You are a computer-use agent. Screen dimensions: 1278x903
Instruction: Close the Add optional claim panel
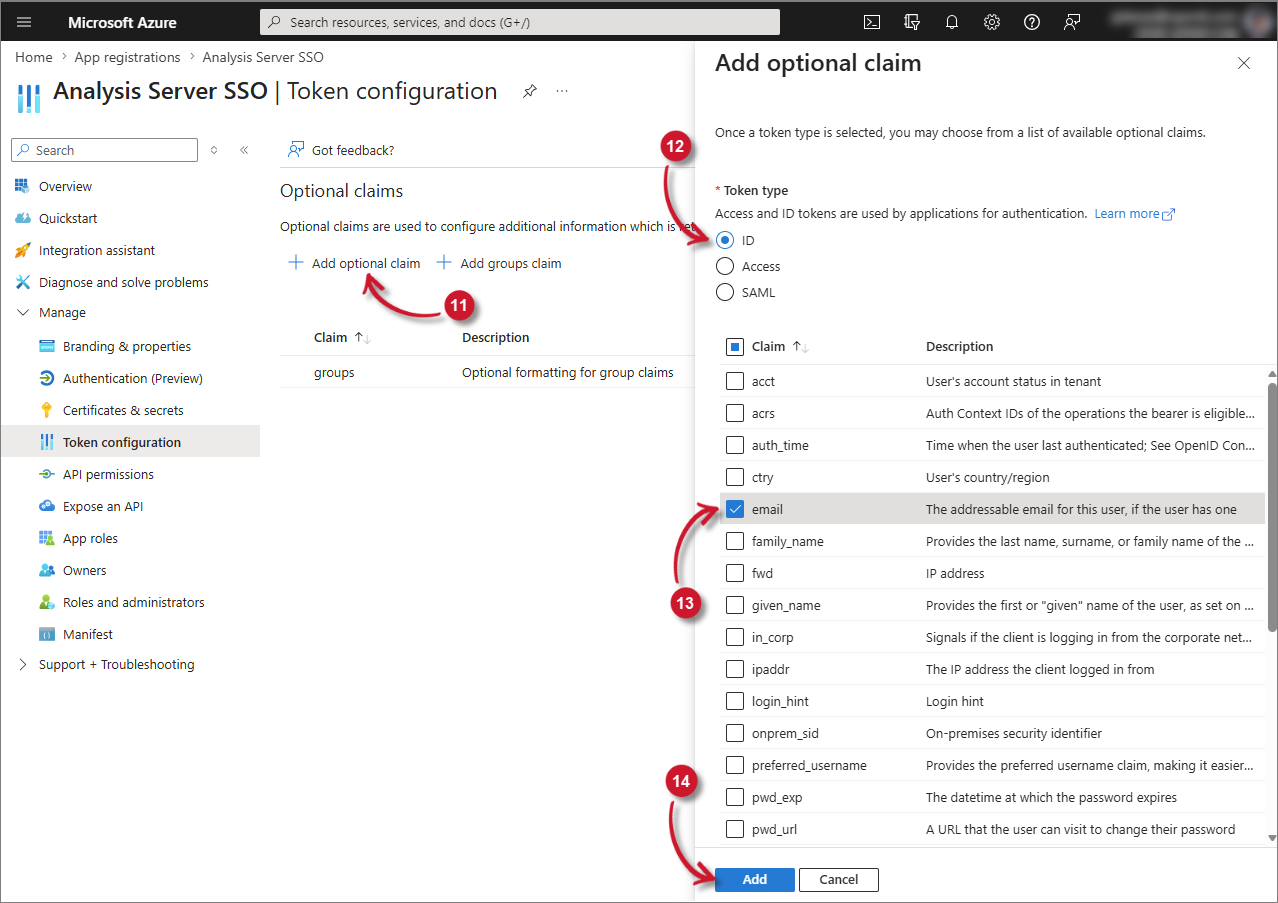[1244, 63]
